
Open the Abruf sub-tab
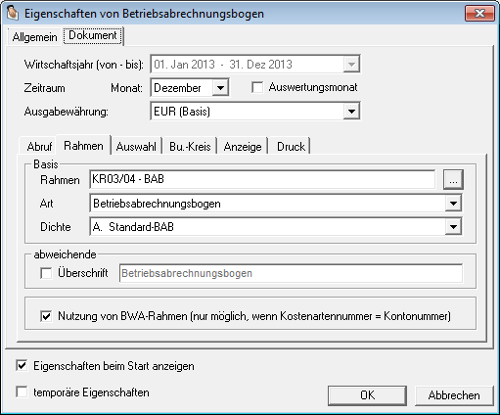pyautogui.click(x=39, y=147)
